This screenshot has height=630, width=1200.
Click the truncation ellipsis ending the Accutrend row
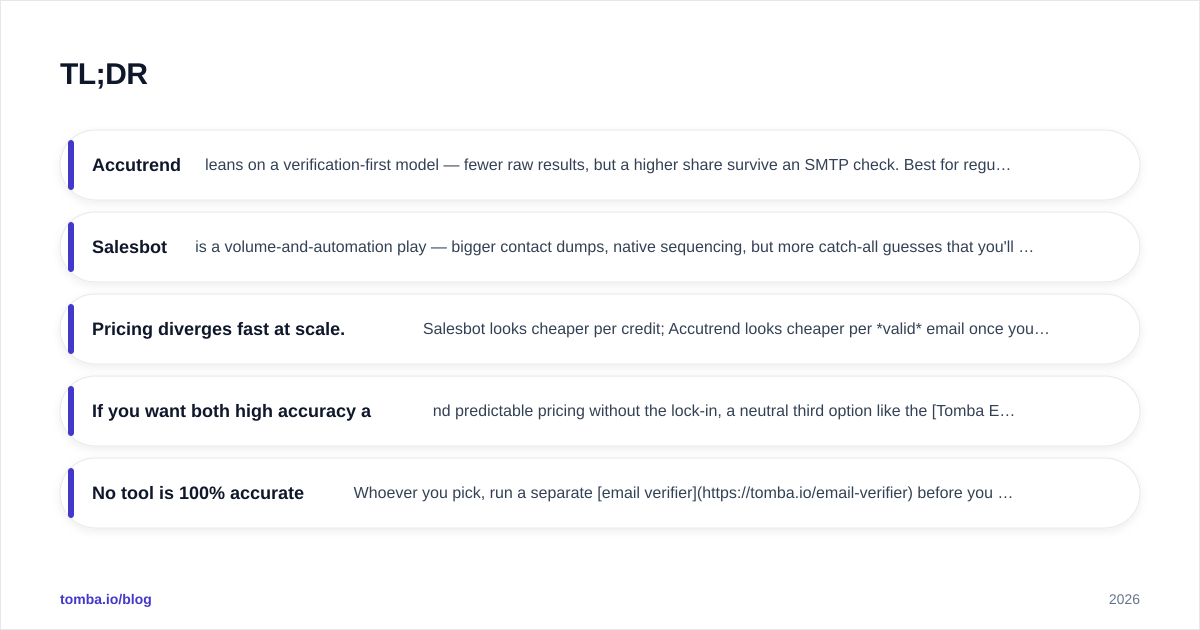pos(1004,165)
